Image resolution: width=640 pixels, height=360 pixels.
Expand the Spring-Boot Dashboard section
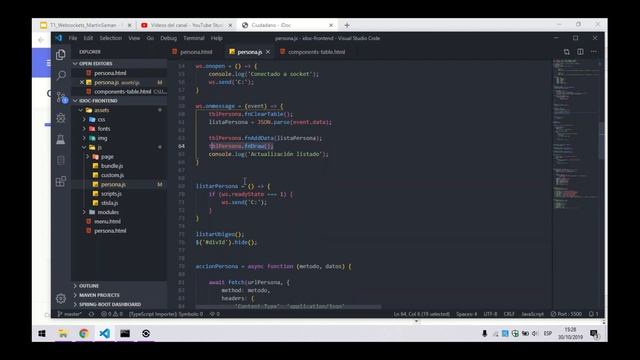coord(110,304)
